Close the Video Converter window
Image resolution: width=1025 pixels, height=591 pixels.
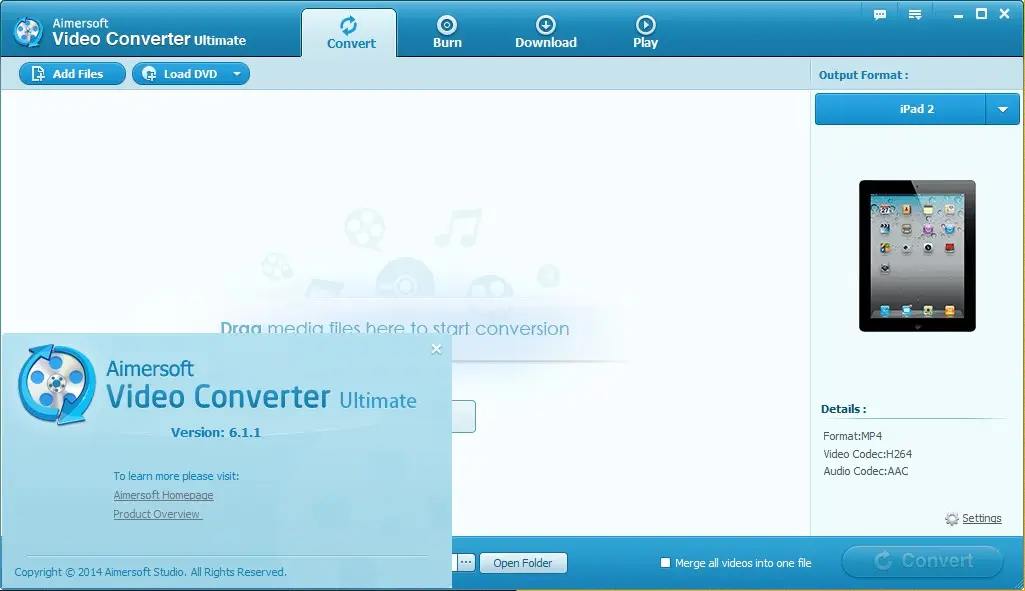click(x=1005, y=14)
